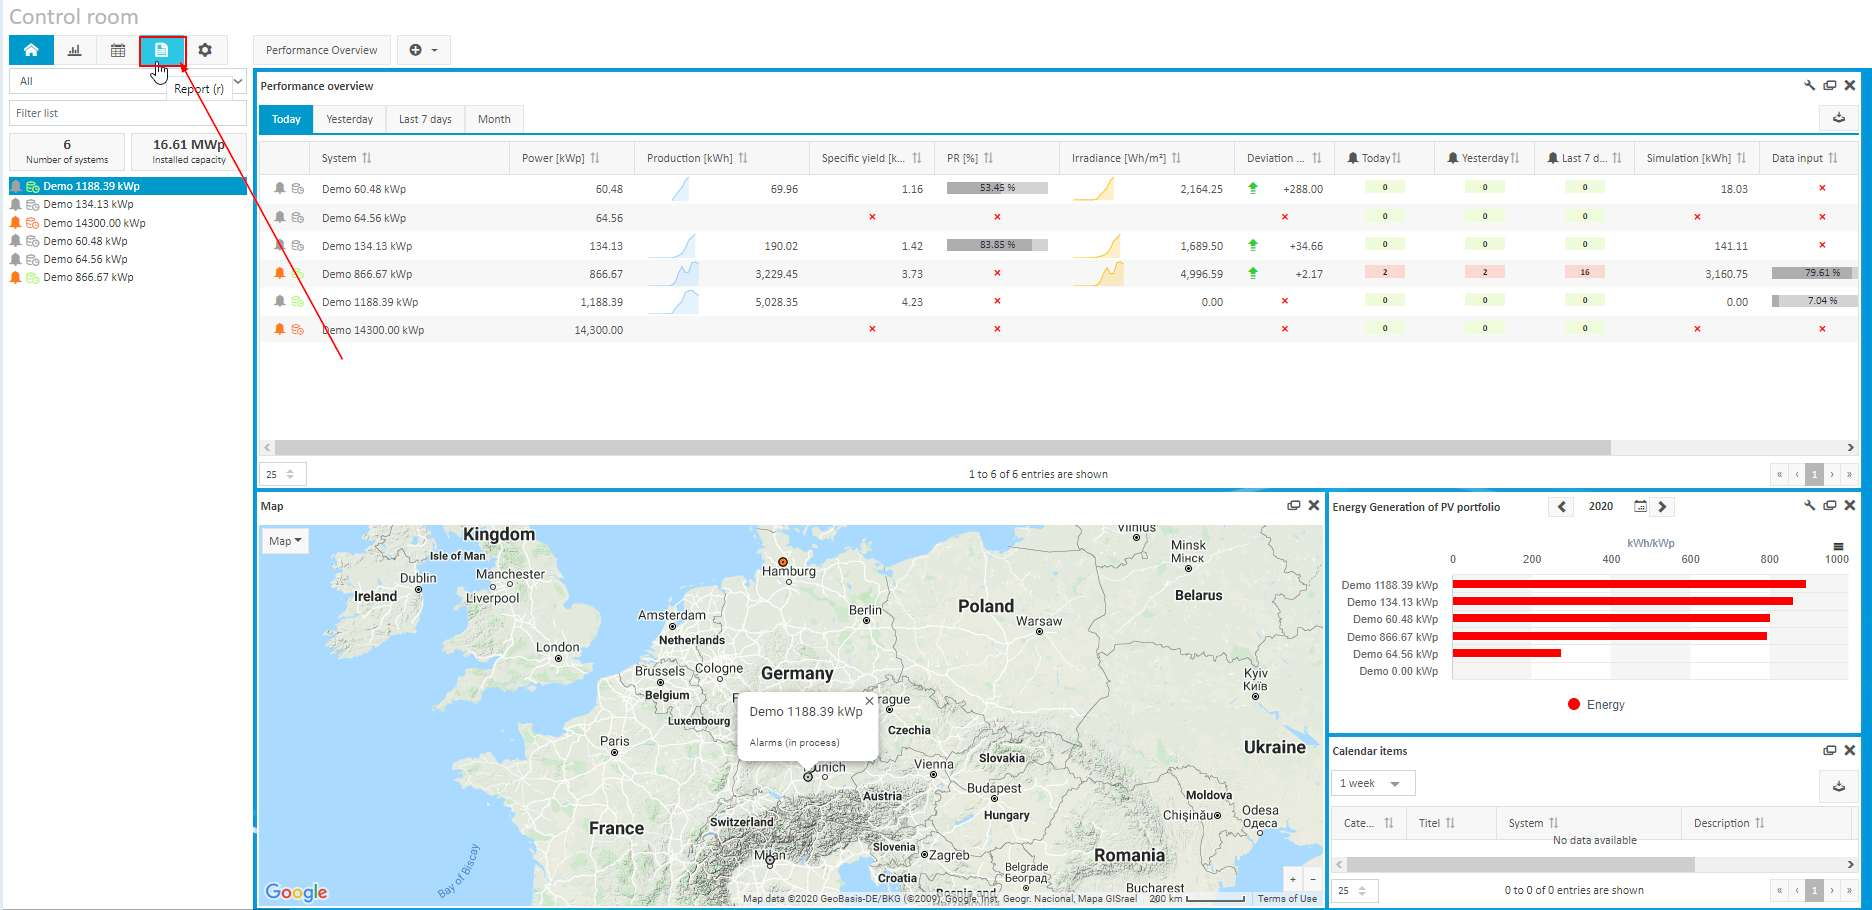1872x910 pixels.
Task: Open the calendar icon in top toolbar
Action: point(118,50)
